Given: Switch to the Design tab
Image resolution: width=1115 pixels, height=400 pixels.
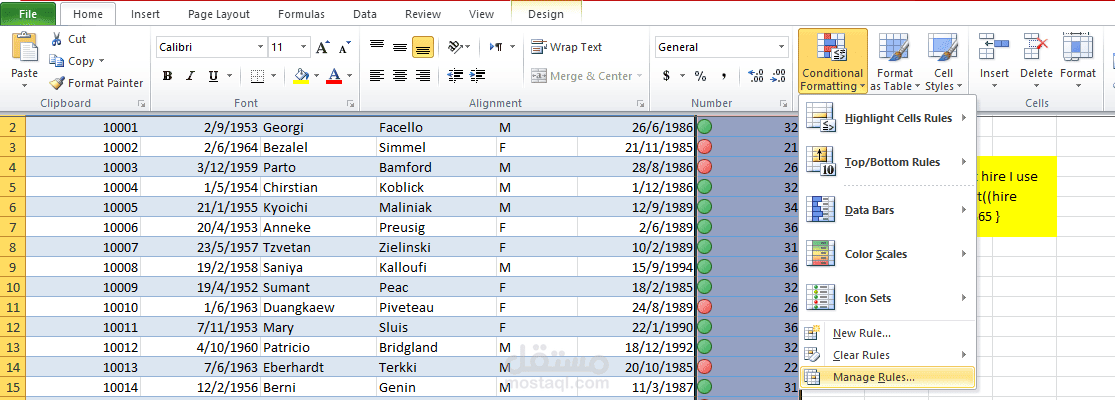Looking at the screenshot, I should coord(546,13).
